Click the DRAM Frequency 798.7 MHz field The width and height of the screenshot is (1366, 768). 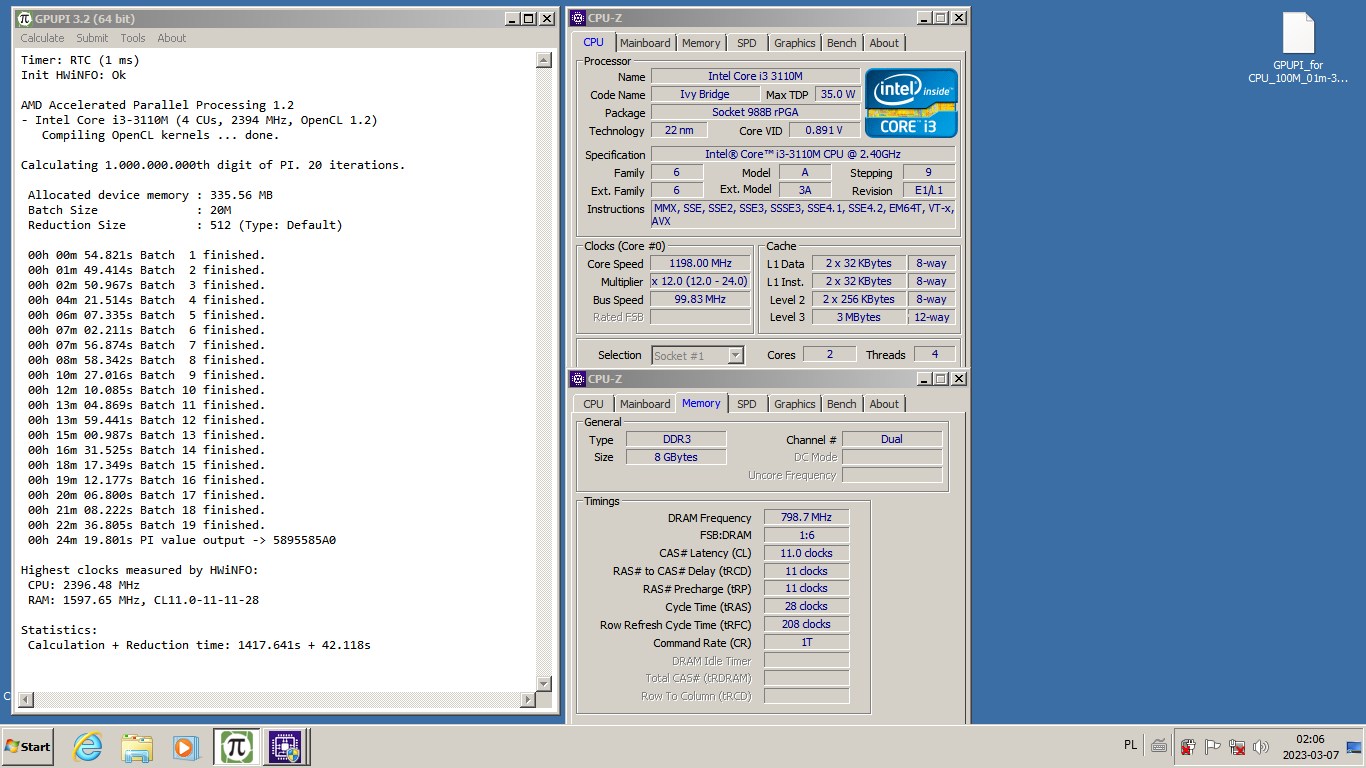click(806, 517)
